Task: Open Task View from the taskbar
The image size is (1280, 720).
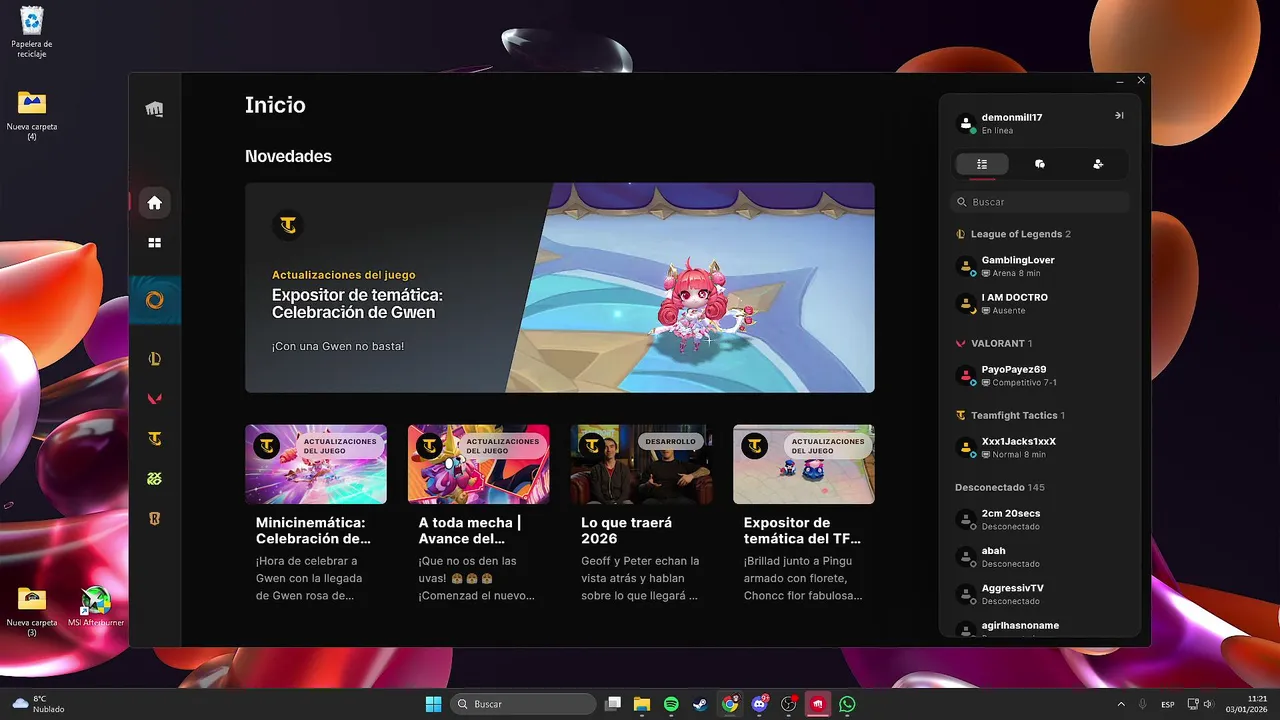Action: pos(614,704)
